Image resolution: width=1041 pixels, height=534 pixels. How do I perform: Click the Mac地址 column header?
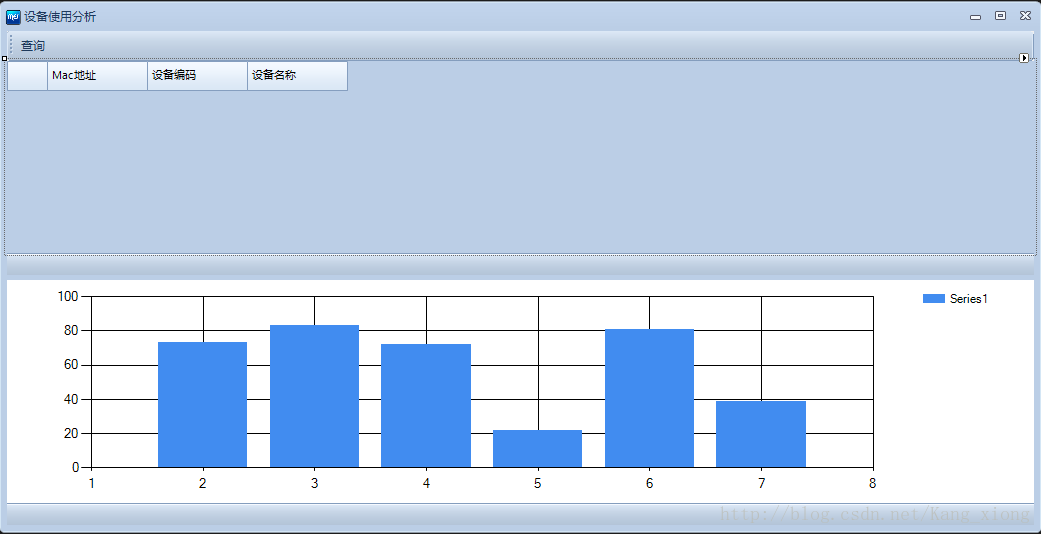click(x=98, y=76)
